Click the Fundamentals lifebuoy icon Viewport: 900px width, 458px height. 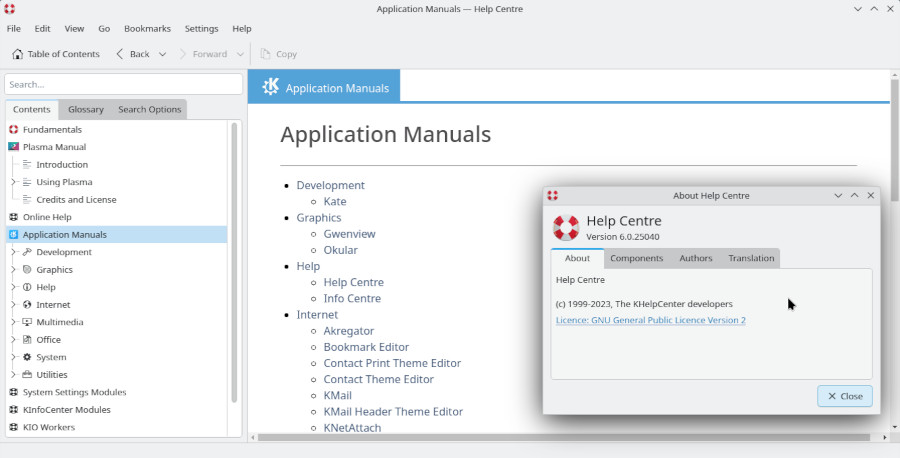[x=14, y=130]
